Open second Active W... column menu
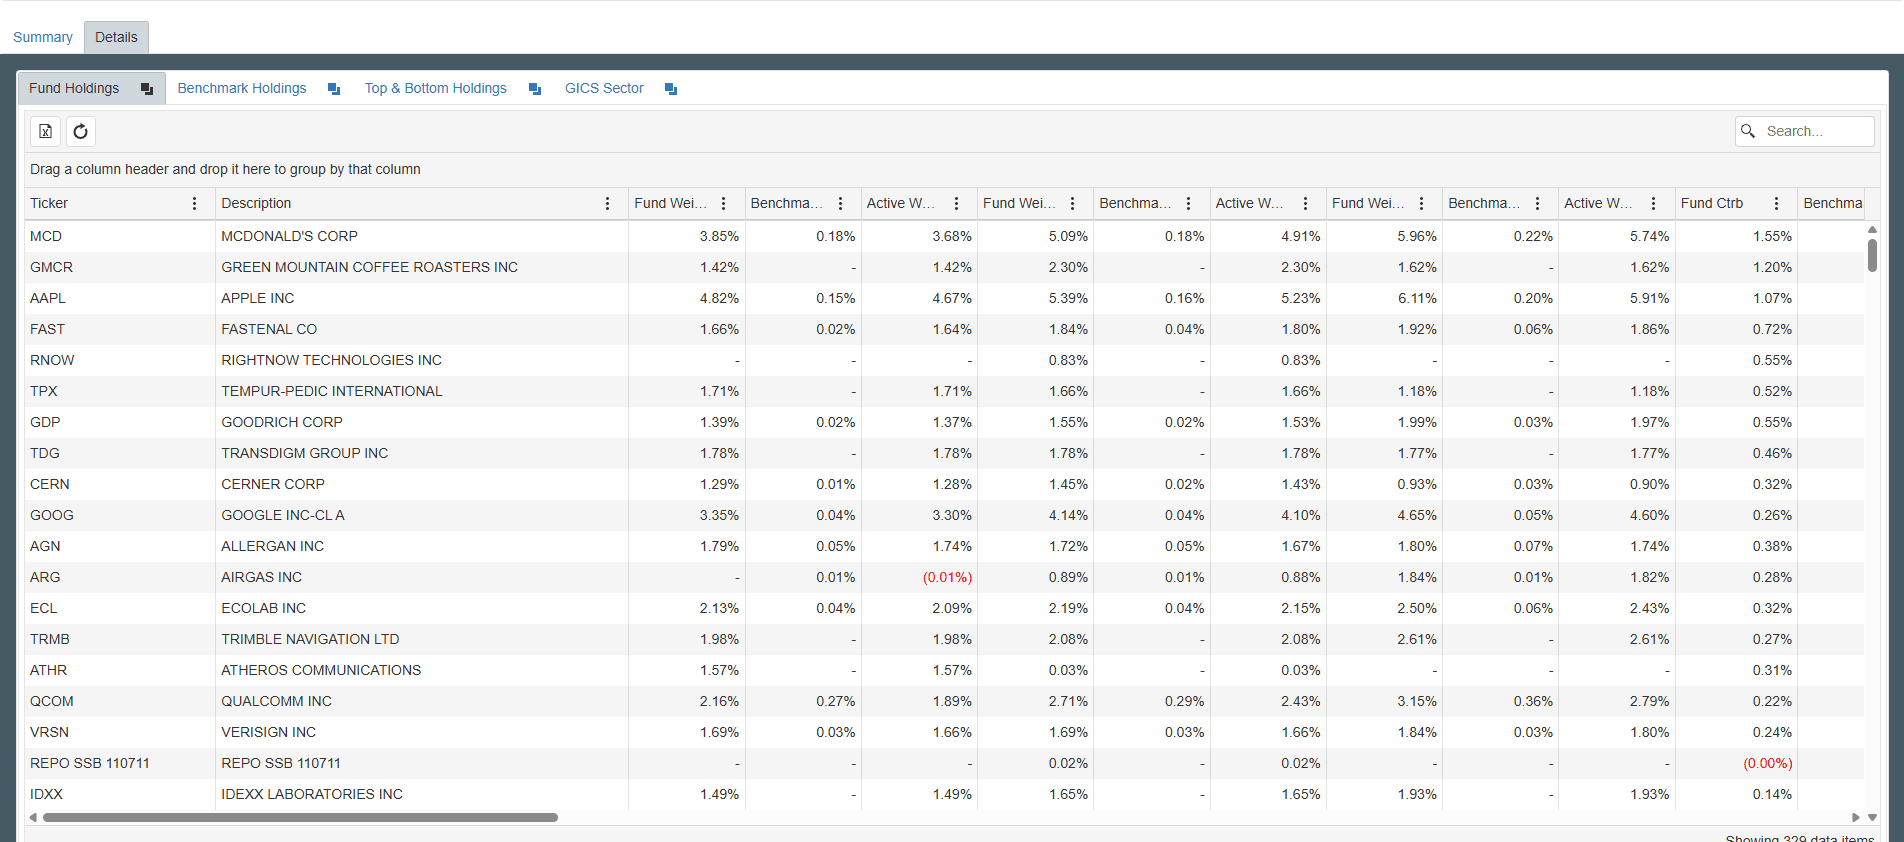The width and height of the screenshot is (1904, 842). coord(1305,203)
